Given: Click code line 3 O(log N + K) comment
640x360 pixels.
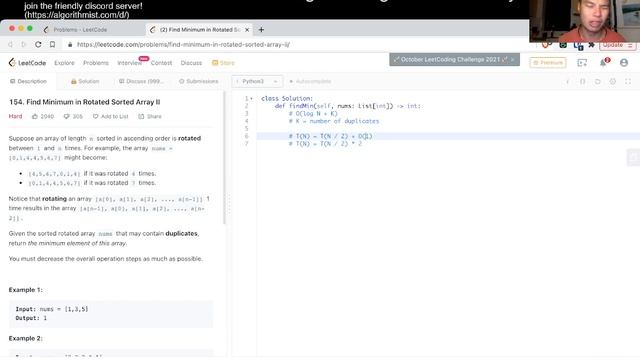Looking at the screenshot, I should (x=313, y=113).
